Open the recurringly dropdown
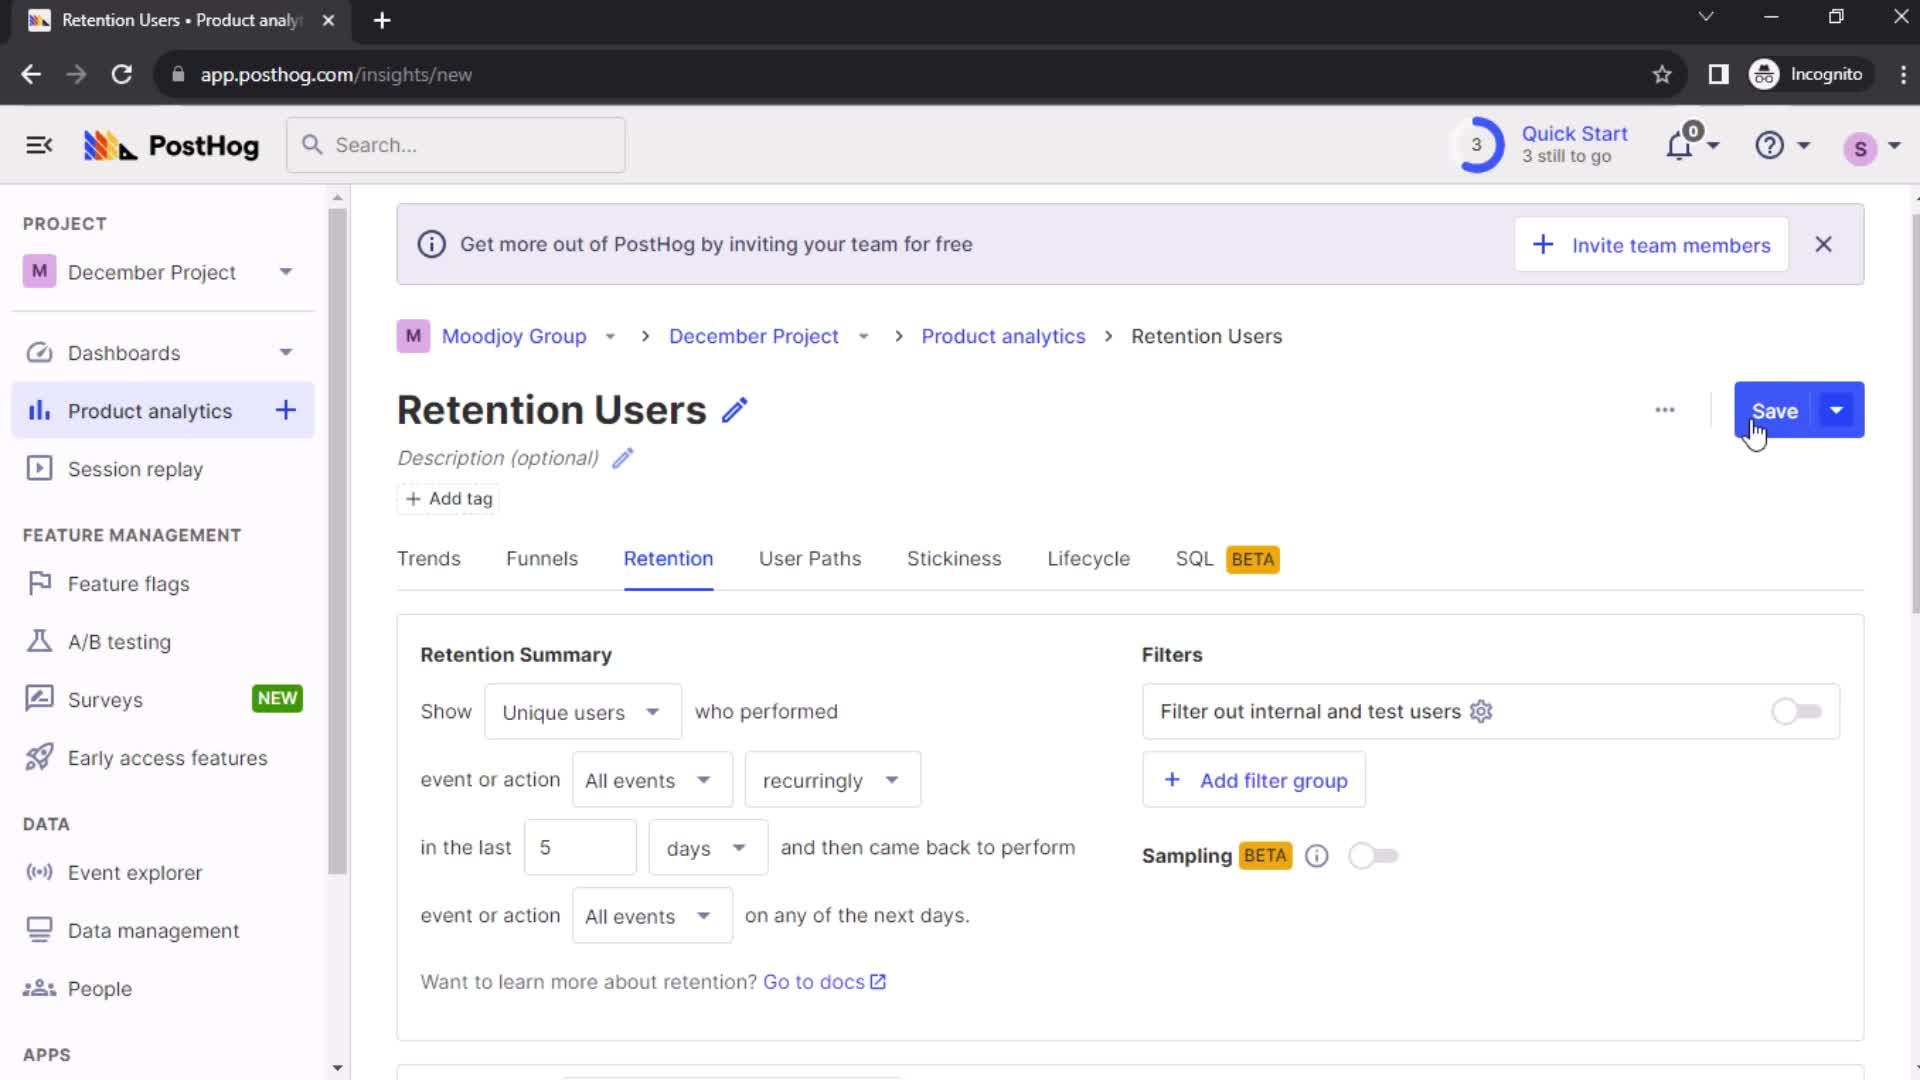This screenshot has width=1920, height=1080. click(x=833, y=780)
